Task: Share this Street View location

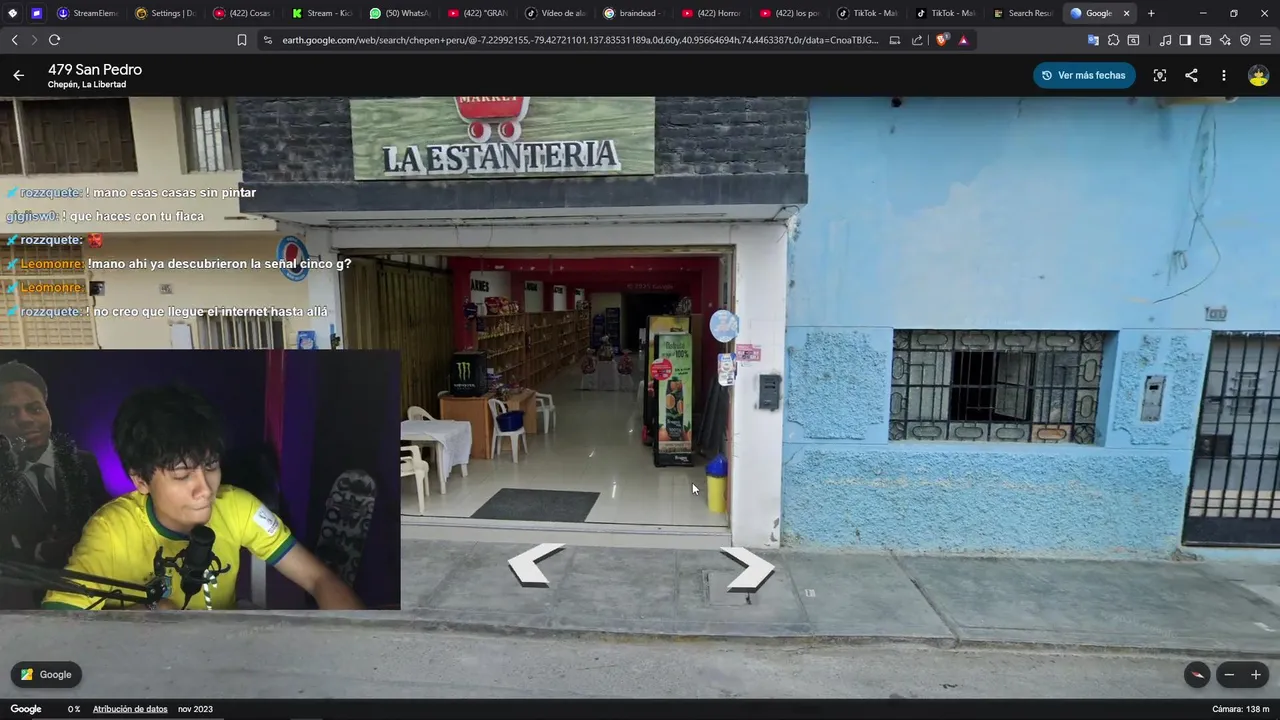Action: click(x=1191, y=75)
